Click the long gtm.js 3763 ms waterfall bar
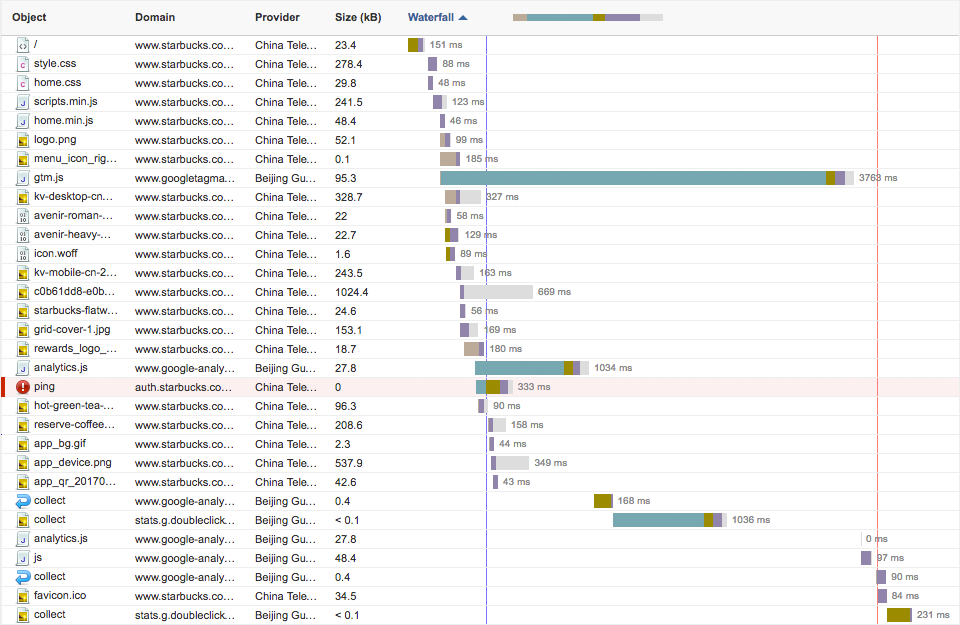Image resolution: width=960 pixels, height=625 pixels. pos(632,178)
